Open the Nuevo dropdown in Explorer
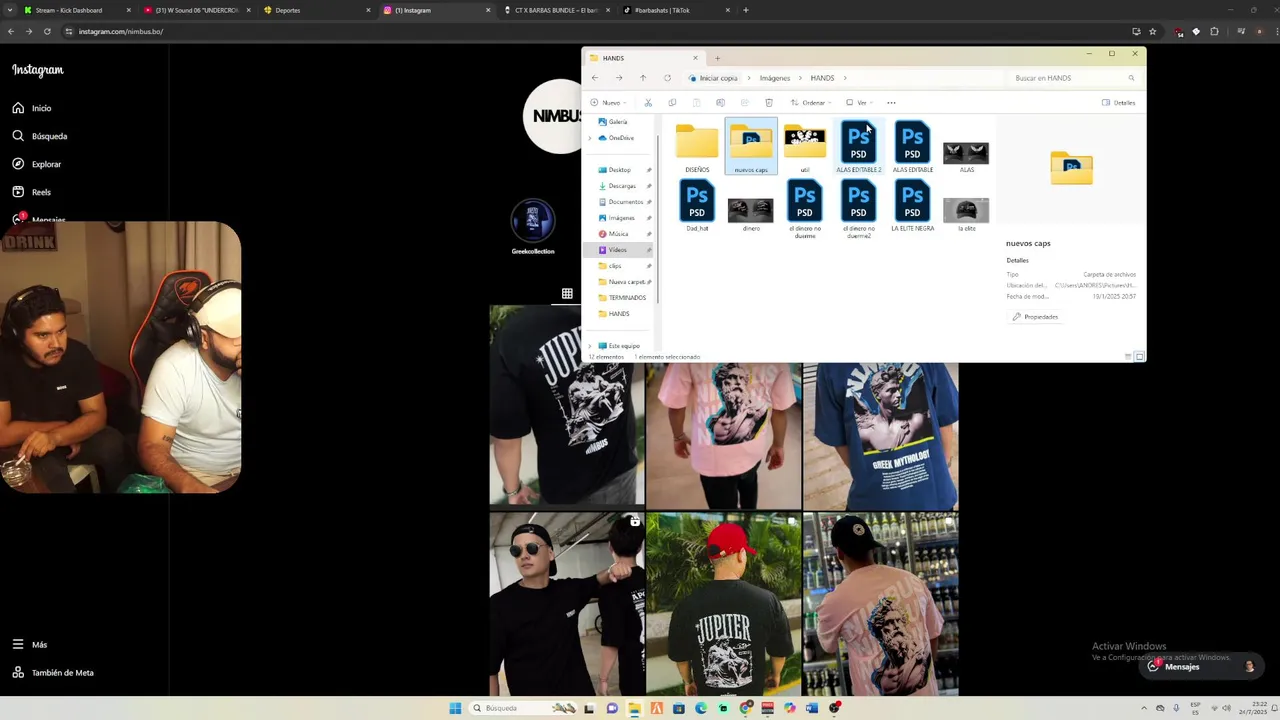The image size is (1280, 720). coord(609,102)
